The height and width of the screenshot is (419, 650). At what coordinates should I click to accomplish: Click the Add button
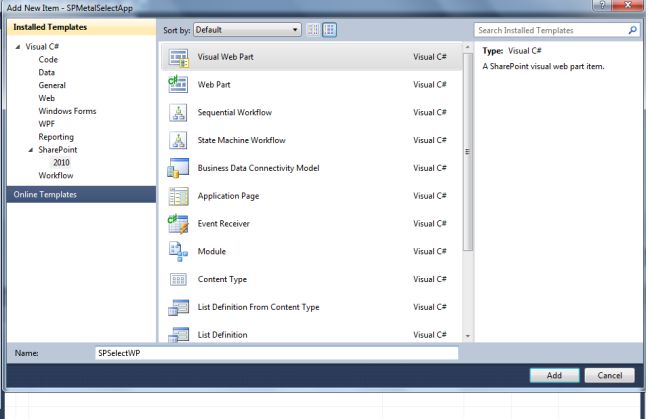554,375
